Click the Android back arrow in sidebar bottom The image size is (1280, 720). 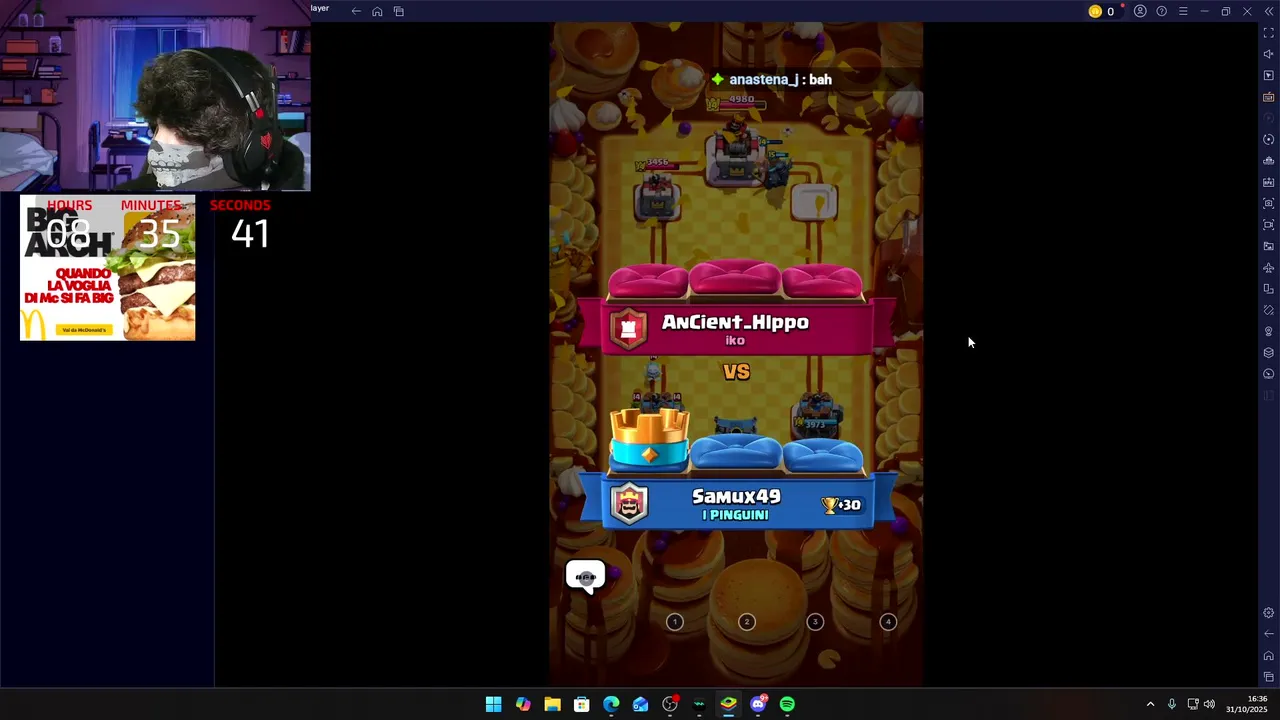click(1268, 634)
